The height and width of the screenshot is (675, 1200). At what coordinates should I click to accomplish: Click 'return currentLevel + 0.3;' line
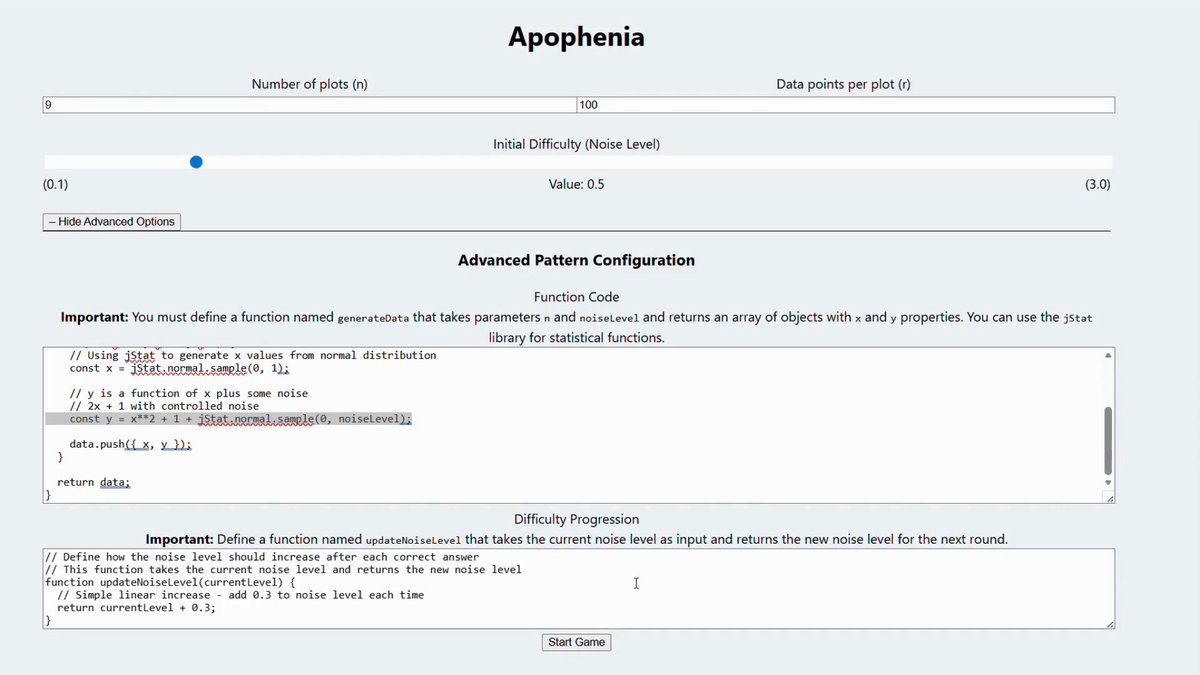pyautogui.click(x=136, y=607)
